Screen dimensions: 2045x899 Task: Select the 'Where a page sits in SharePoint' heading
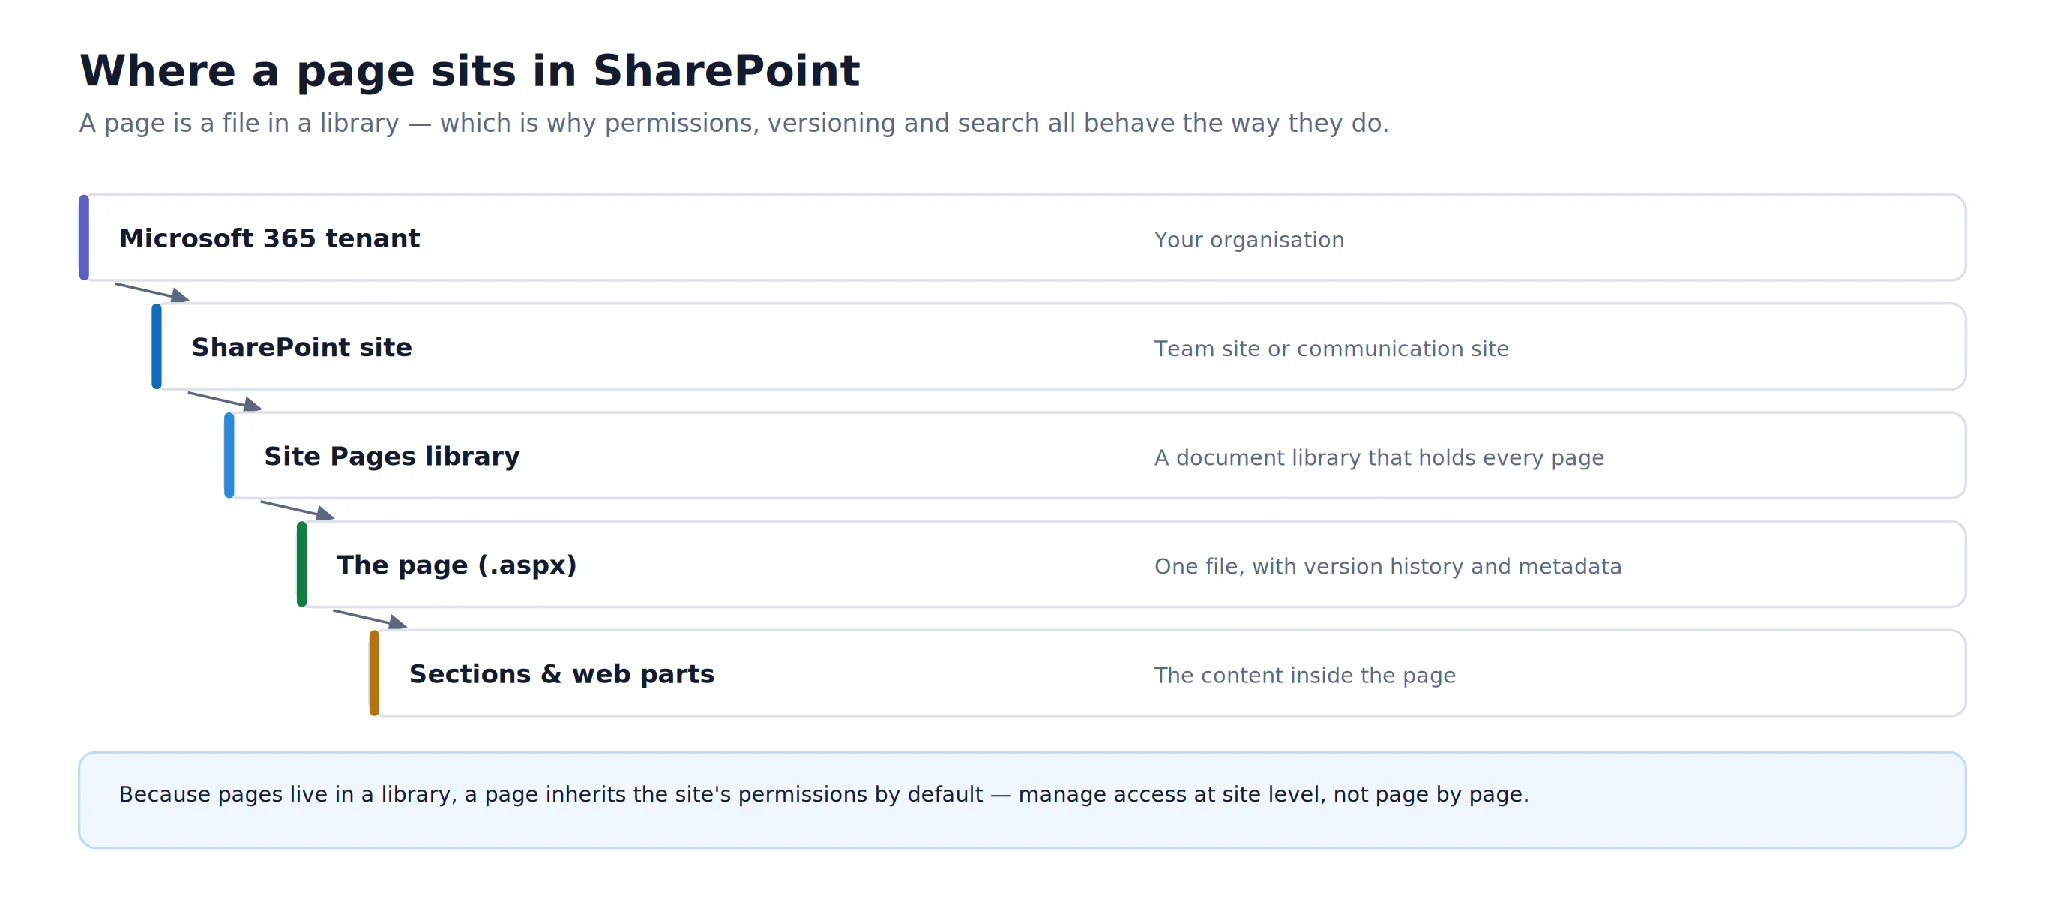470,71
